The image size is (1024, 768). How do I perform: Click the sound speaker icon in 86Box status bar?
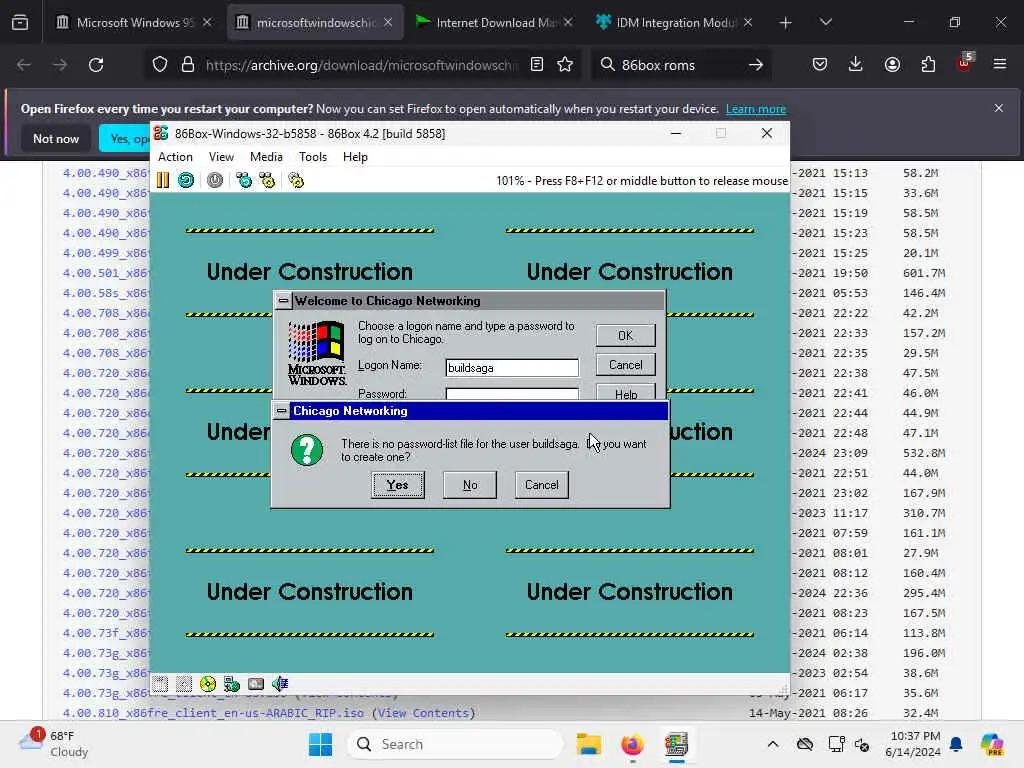click(280, 684)
